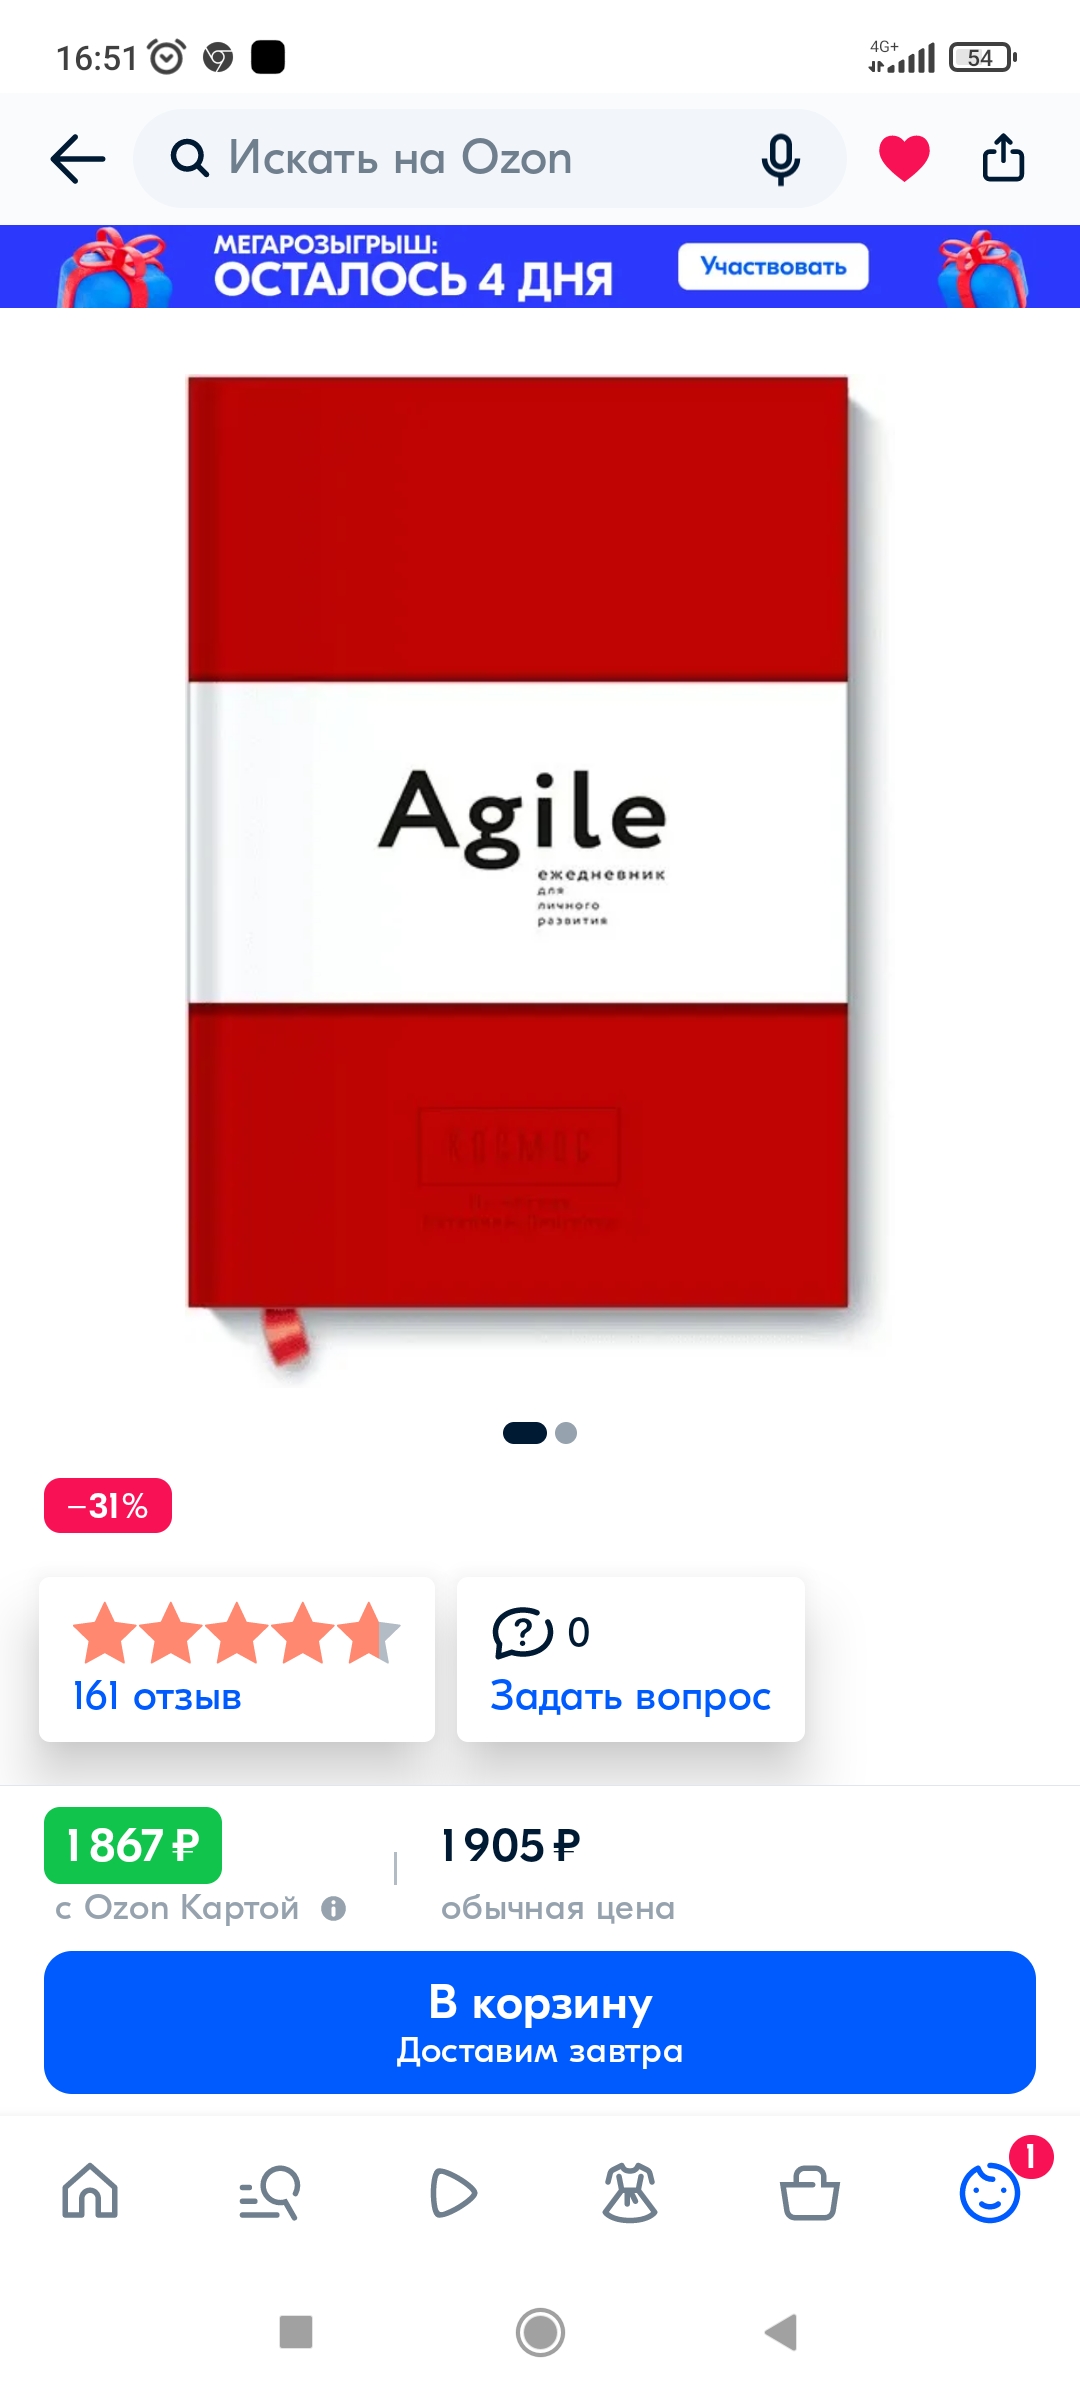This screenshot has height=2400, width=1080.
Task: Open the share icon
Action: pos(1003,157)
